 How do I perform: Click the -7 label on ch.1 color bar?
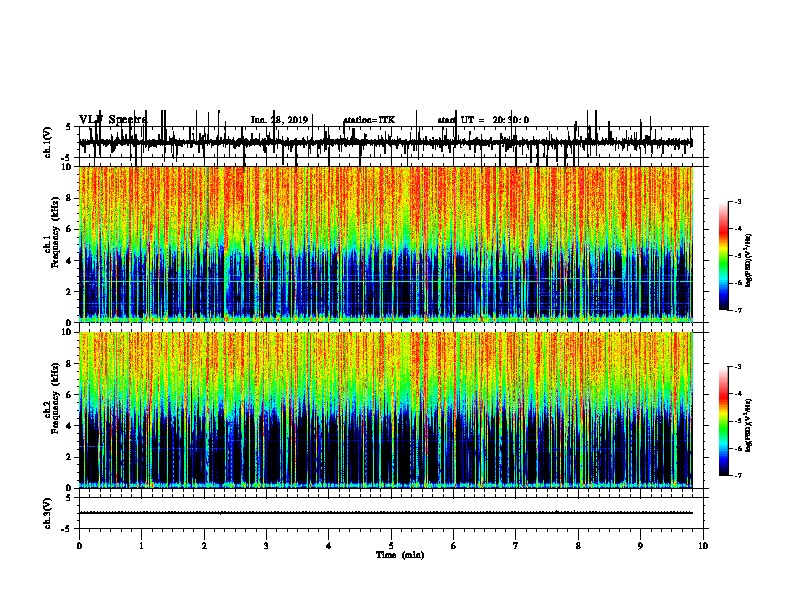point(737,310)
